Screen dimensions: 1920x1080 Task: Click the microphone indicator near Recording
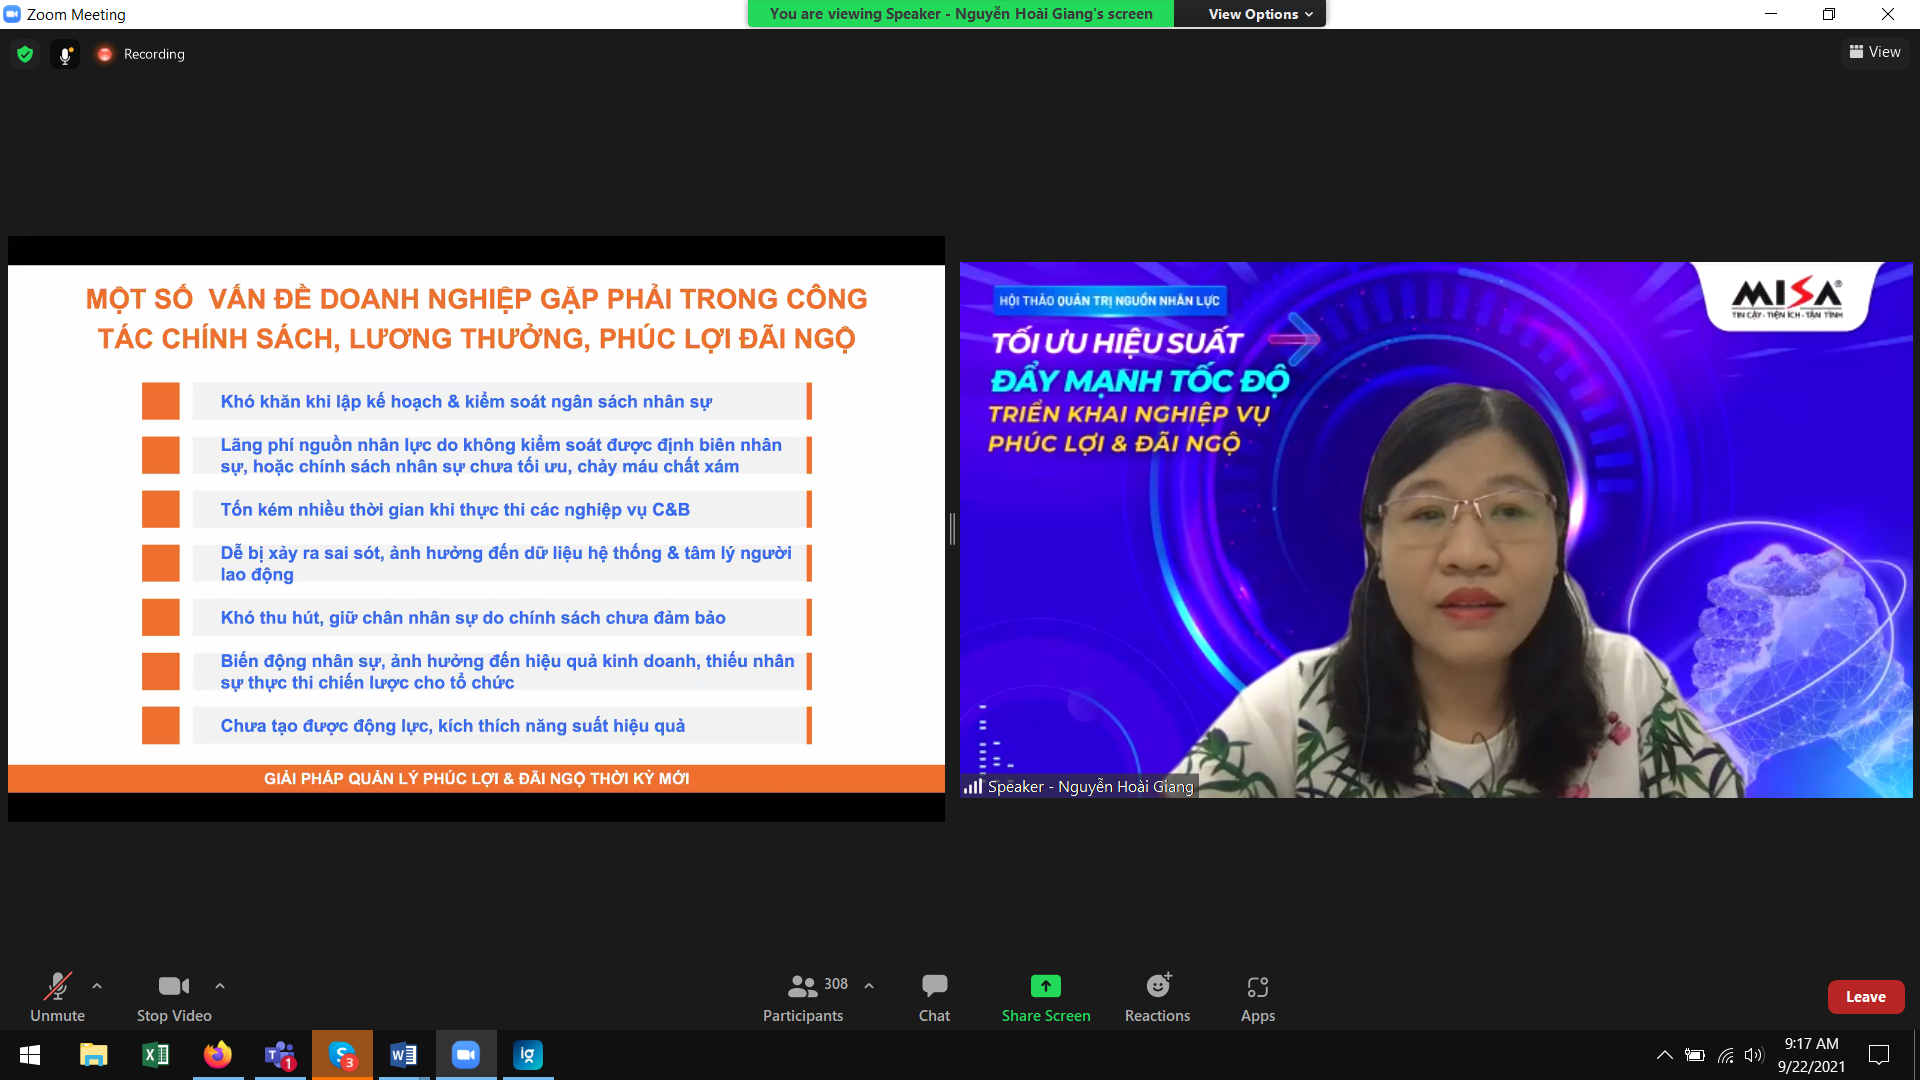pyautogui.click(x=65, y=54)
